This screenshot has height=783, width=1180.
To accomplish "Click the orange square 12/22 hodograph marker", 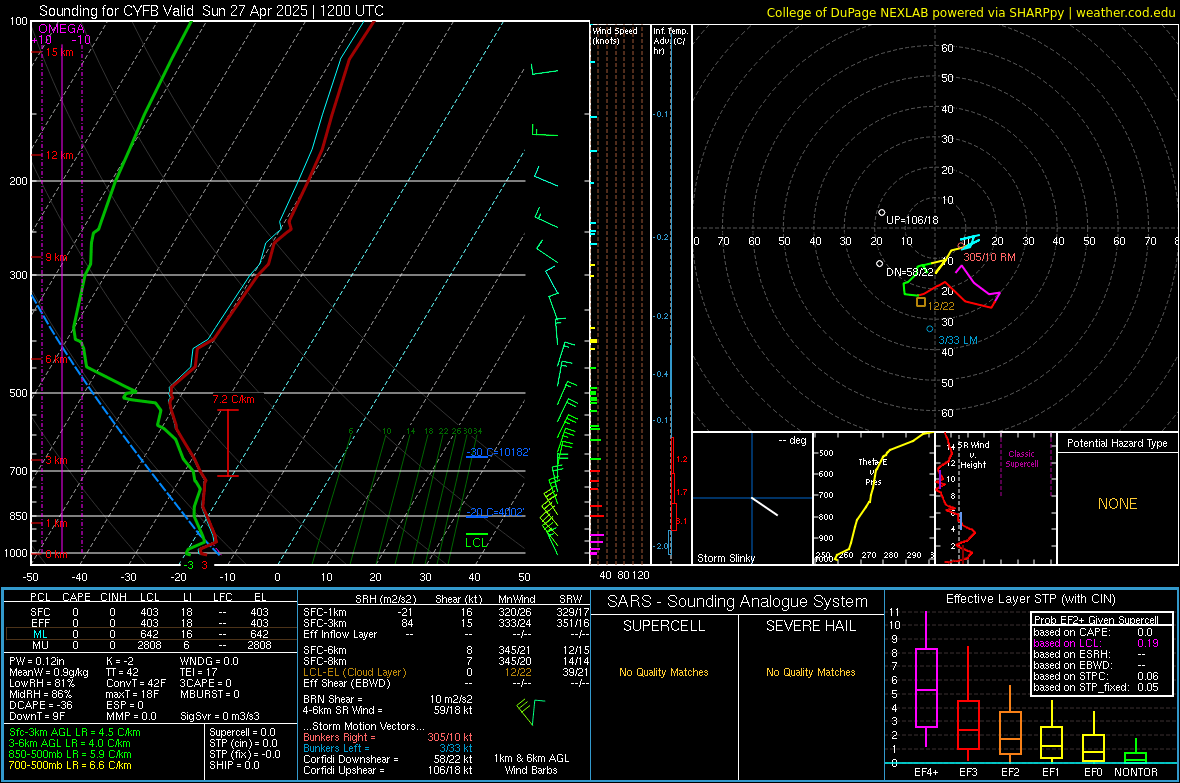I will (921, 302).
